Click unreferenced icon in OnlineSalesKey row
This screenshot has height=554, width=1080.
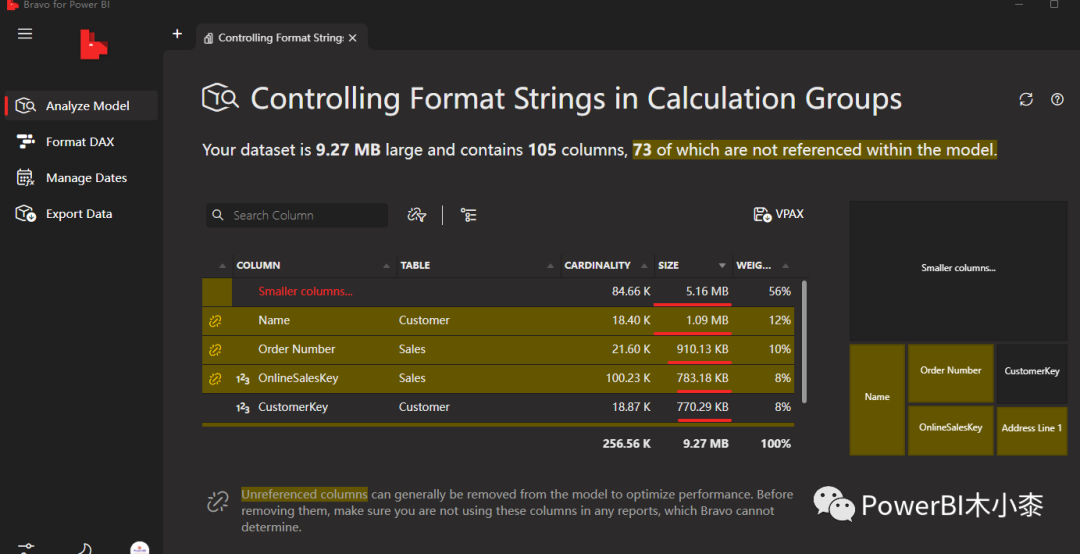215,378
